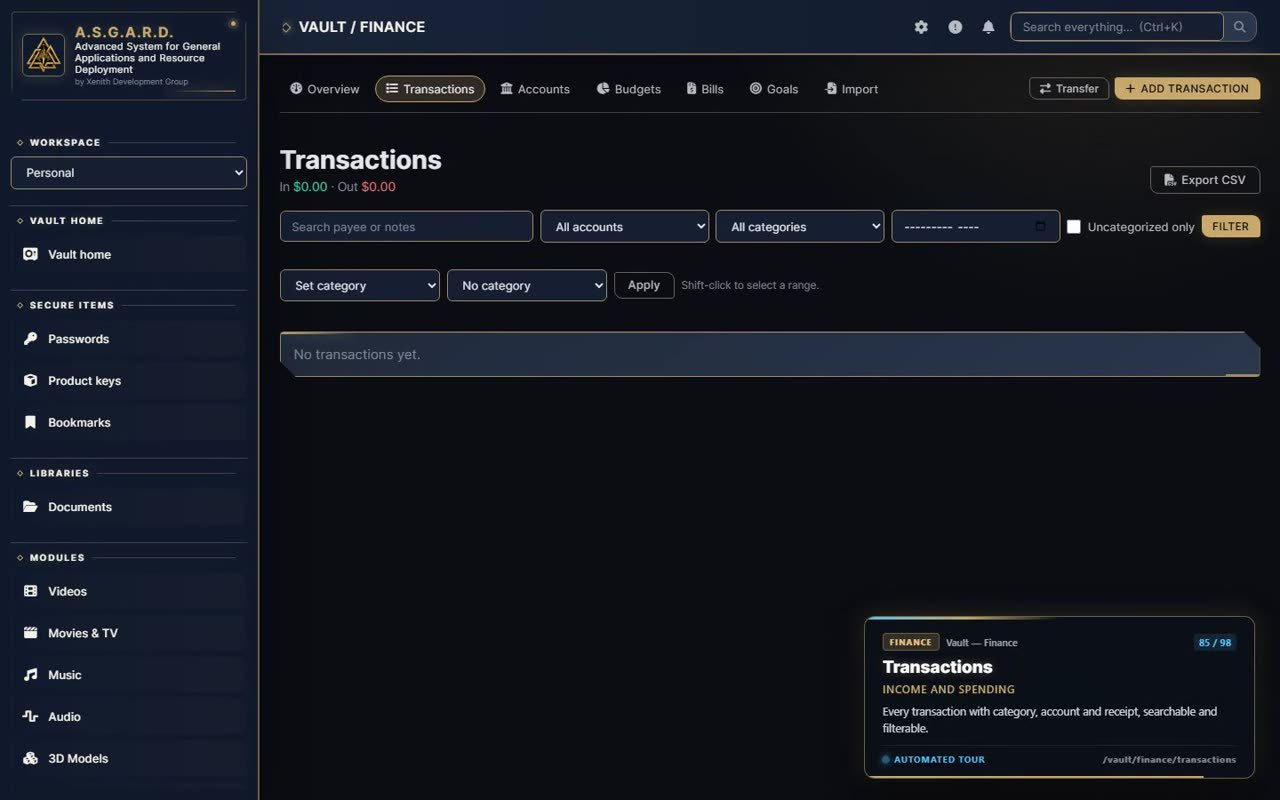The width and height of the screenshot is (1280, 800).
Task: Click the alert info icon in header
Action: click(x=955, y=27)
